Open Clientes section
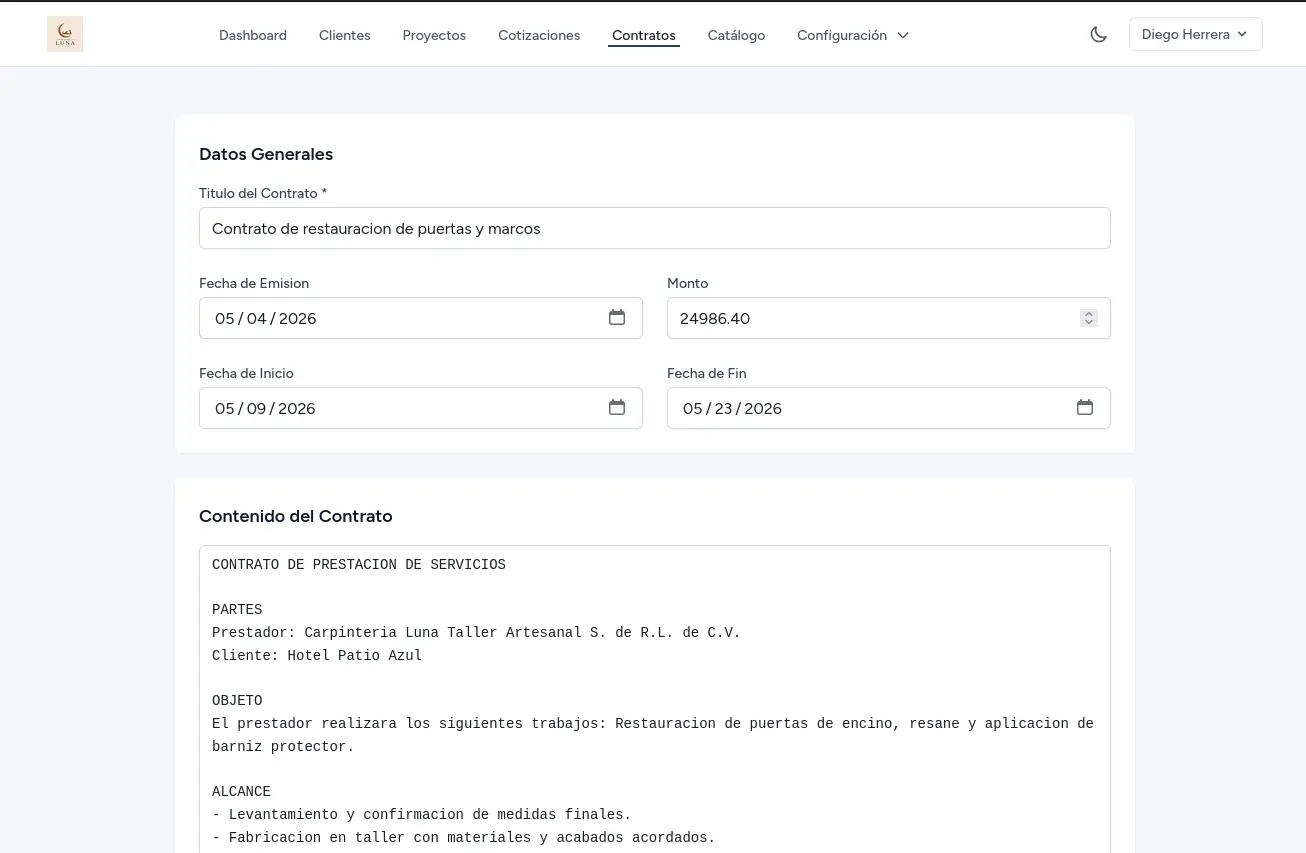This screenshot has width=1306, height=853. [x=345, y=35]
